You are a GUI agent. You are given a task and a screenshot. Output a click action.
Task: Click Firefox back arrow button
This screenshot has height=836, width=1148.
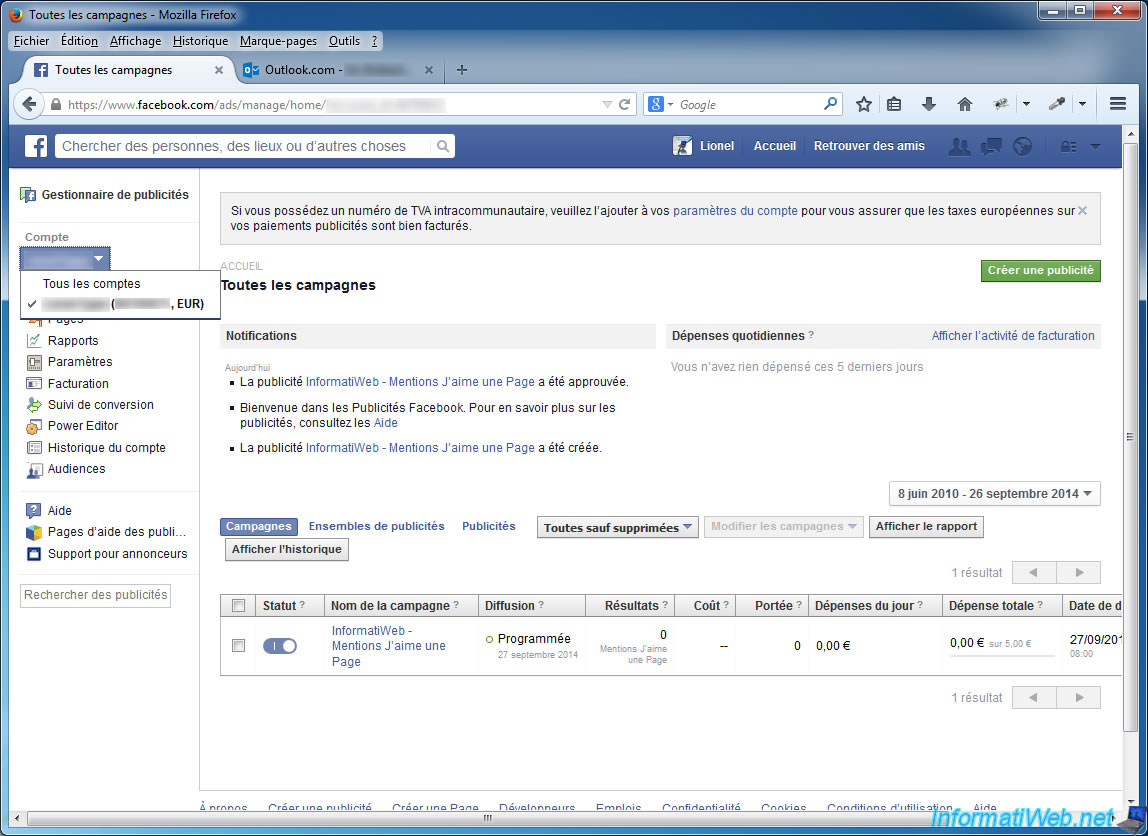pos(29,105)
